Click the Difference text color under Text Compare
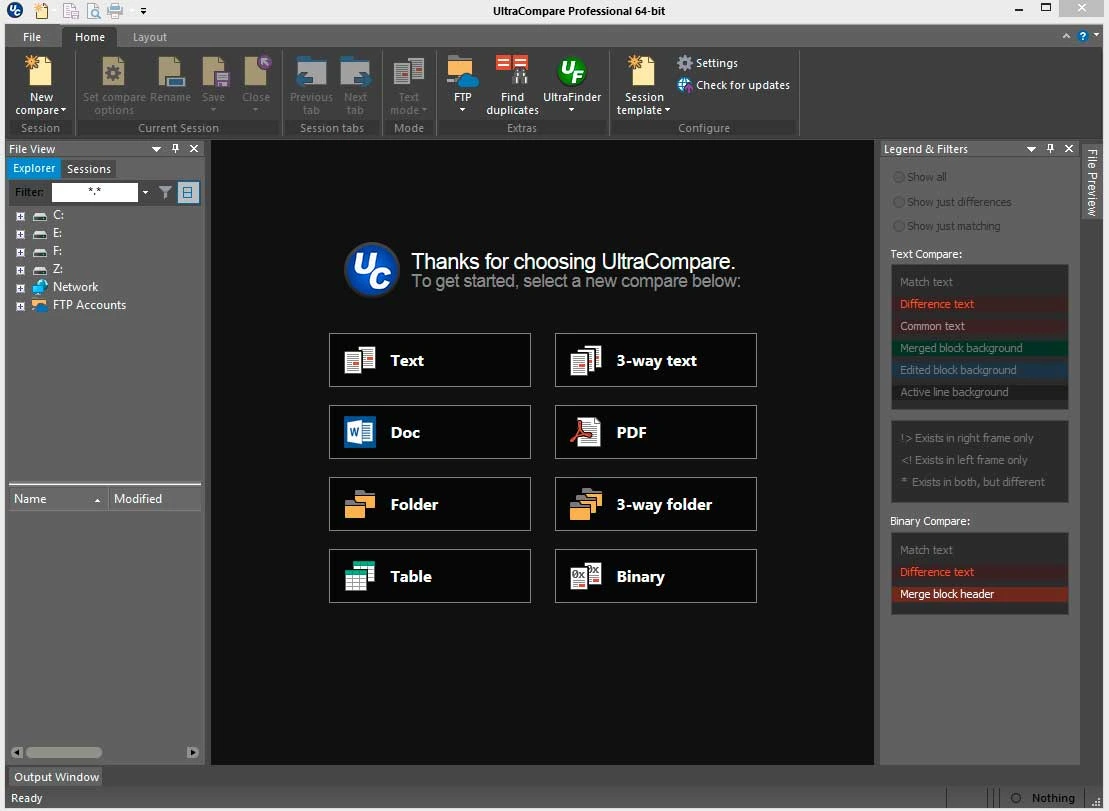 tap(980, 304)
